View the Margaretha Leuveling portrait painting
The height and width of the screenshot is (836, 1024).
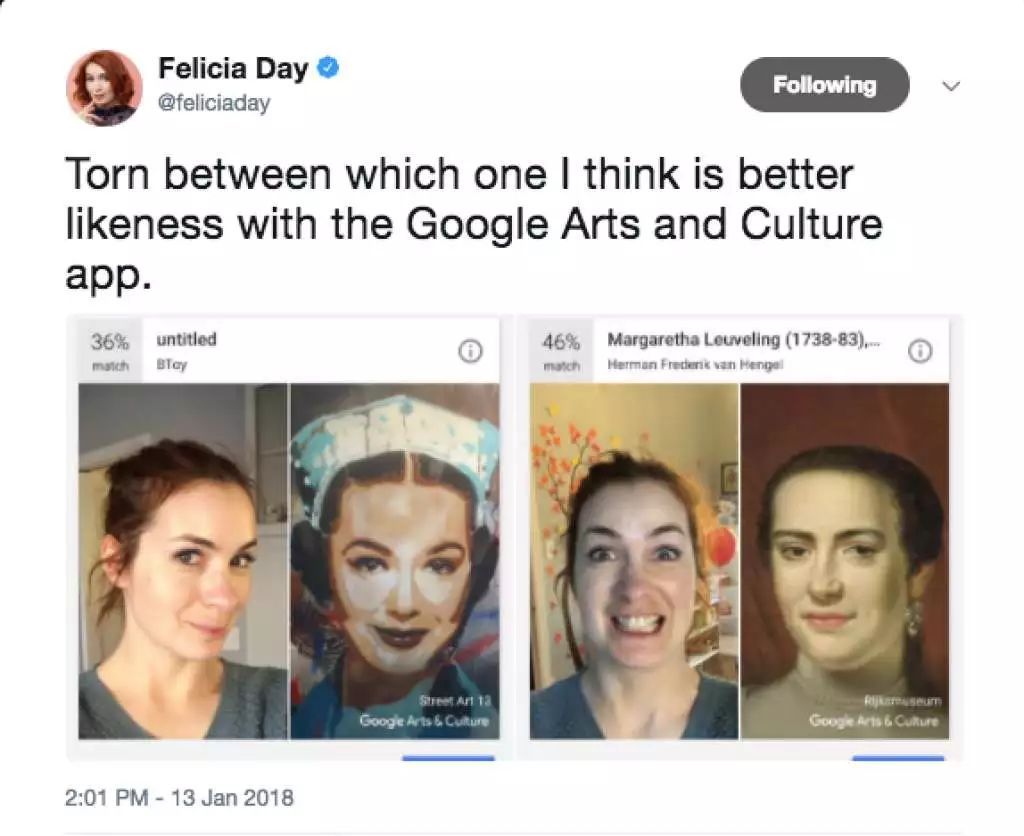(845, 560)
